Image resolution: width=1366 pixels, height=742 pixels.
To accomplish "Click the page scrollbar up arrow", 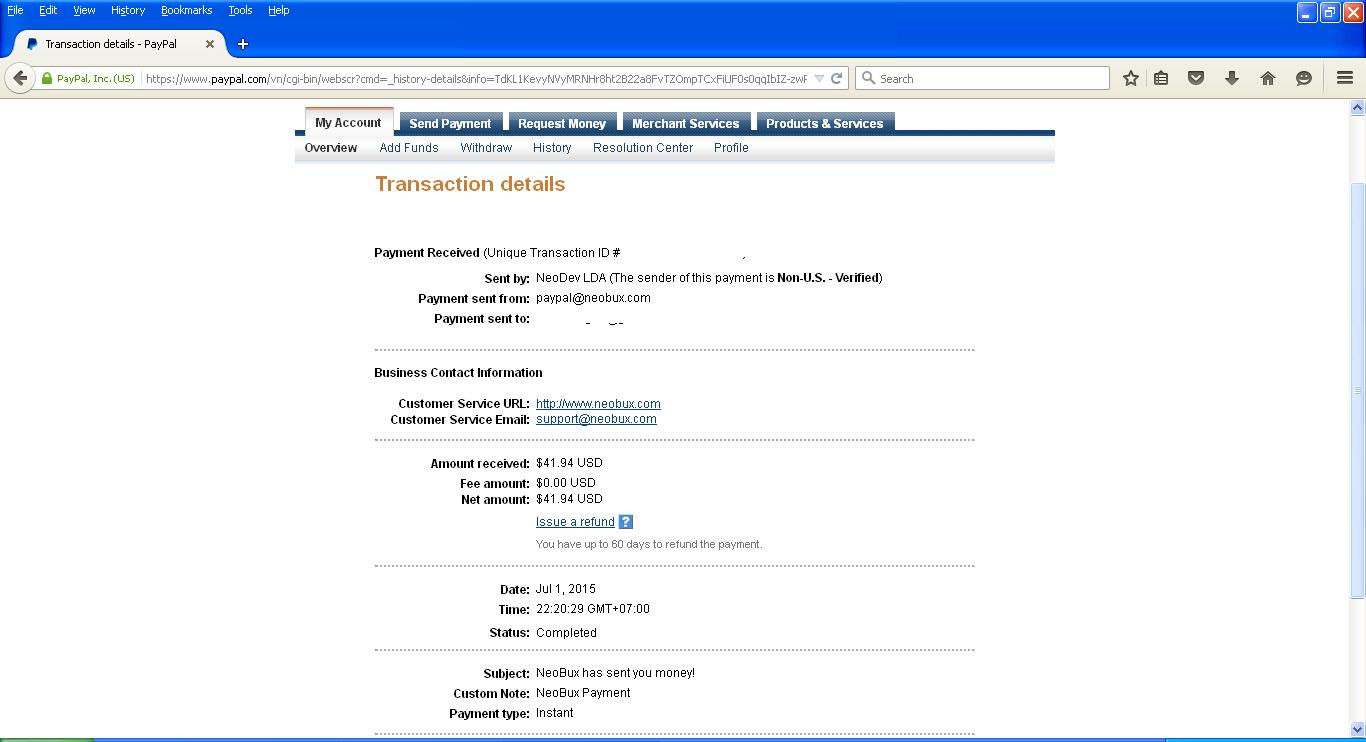I will tap(1358, 107).
